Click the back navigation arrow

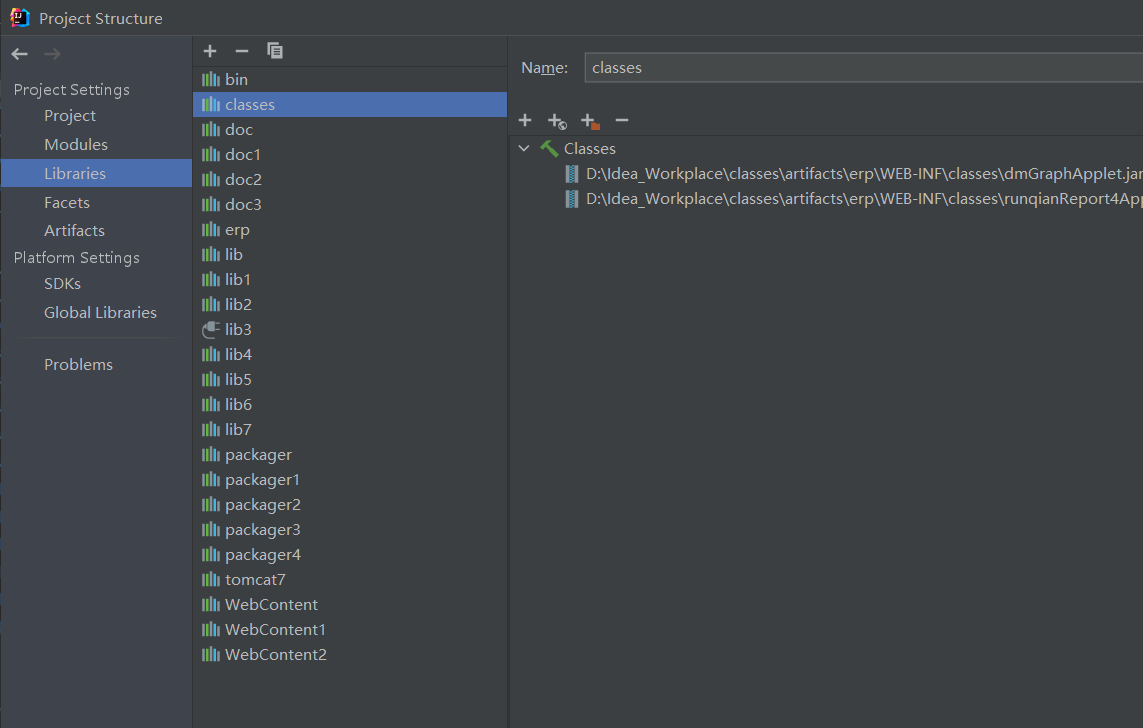pos(19,54)
